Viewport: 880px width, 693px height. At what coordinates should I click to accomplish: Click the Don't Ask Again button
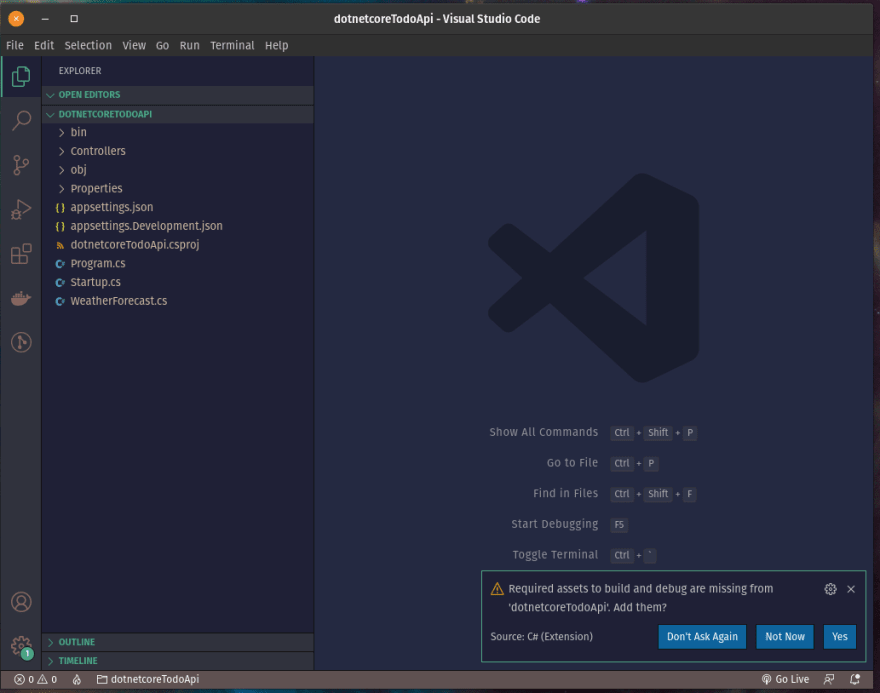pos(702,637)
